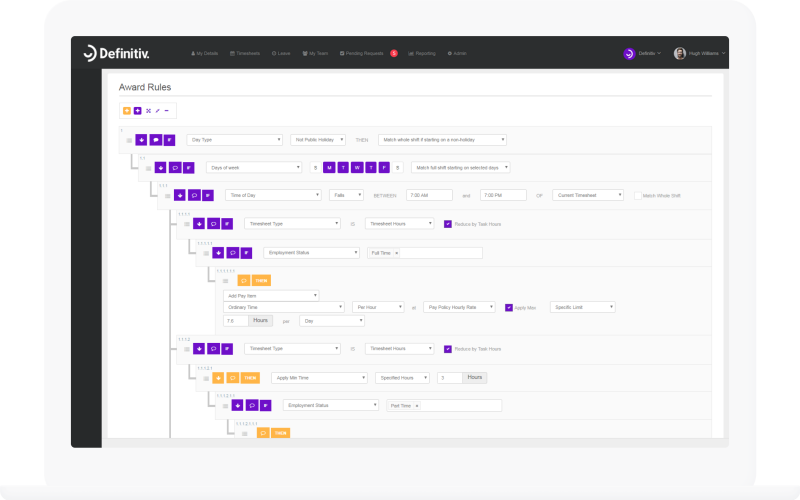Click down-arrow icon on Time of Day rule

pos(180,195)
